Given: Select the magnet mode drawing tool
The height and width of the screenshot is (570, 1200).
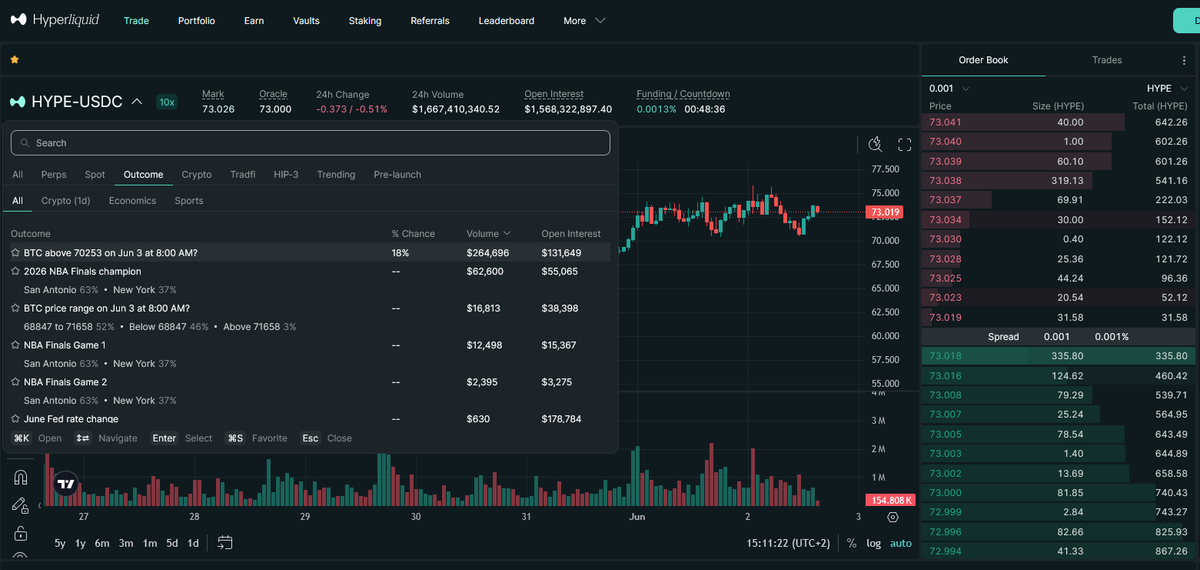Looking at the screenshot, I should [x=20, y=477].
